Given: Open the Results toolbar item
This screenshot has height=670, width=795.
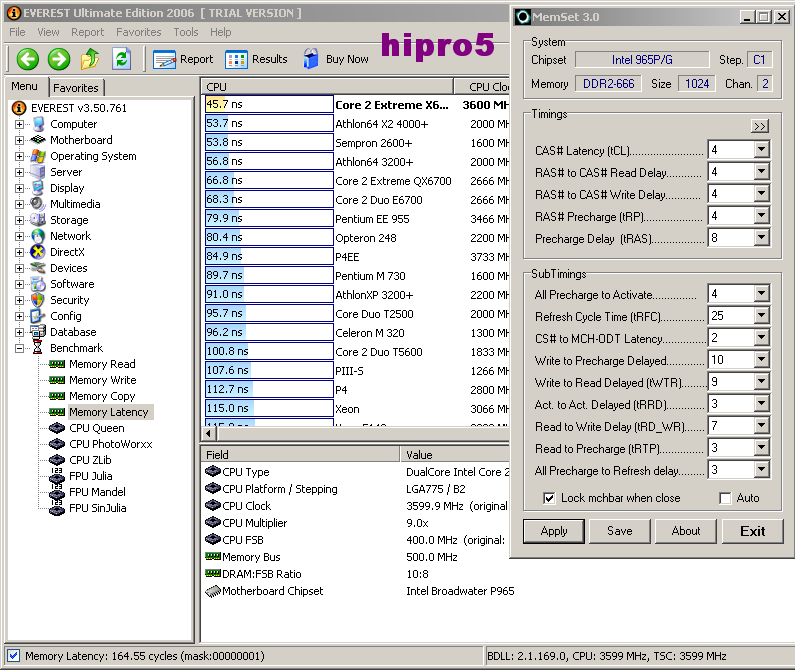Looking at the screenshot, I should tap(257, 59).
